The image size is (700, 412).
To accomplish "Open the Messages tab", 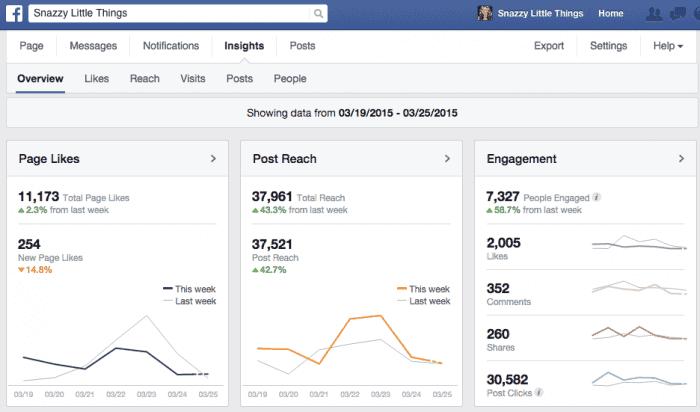I will tap(93, 46).
